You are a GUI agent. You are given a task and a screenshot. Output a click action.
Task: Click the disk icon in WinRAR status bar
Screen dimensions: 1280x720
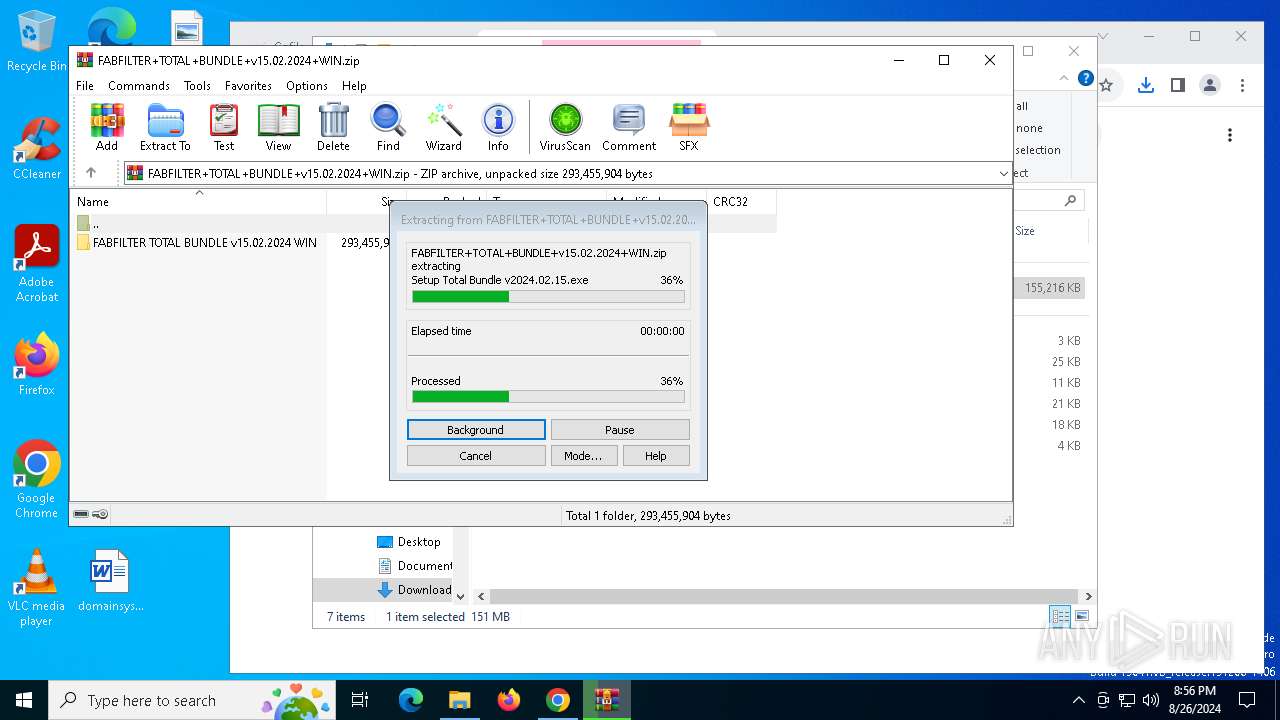tap(81, 515)
